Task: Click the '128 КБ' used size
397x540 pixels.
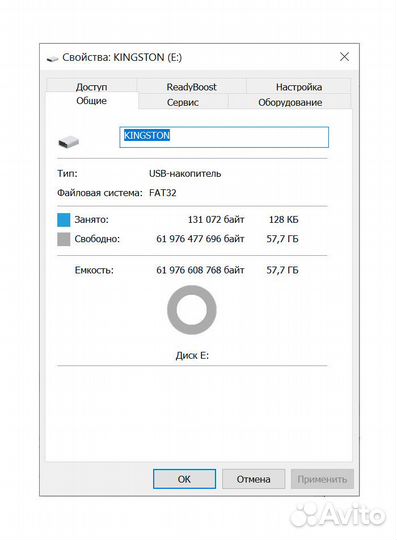Action: [x=283, y=219]
